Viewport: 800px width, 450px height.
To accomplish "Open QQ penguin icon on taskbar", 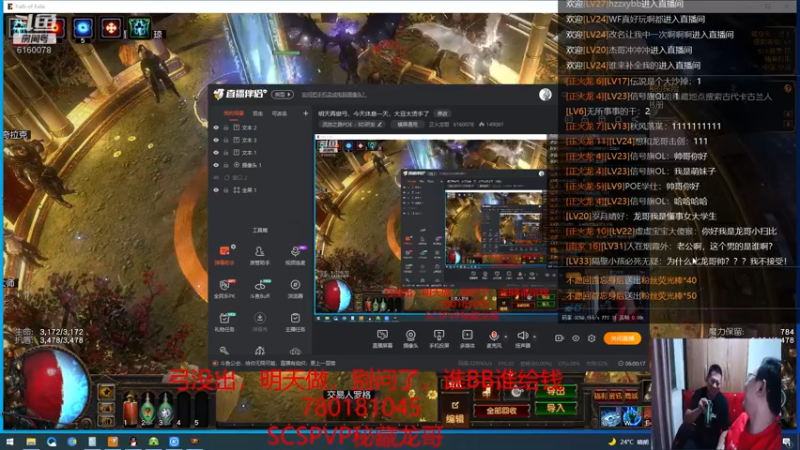I will (133, 441).
